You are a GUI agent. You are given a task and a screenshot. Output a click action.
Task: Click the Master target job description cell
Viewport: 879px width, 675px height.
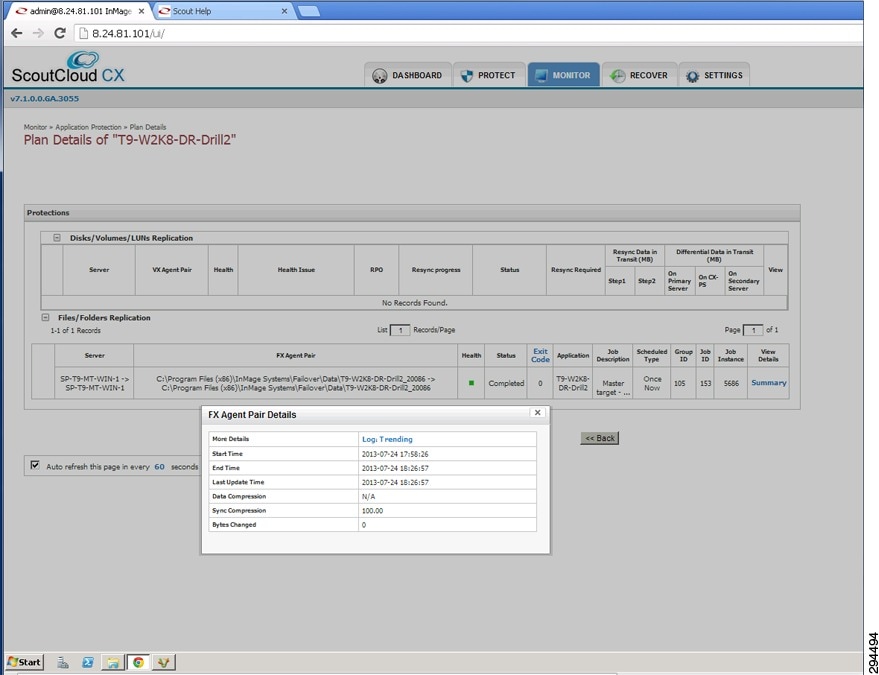(613, 383)
